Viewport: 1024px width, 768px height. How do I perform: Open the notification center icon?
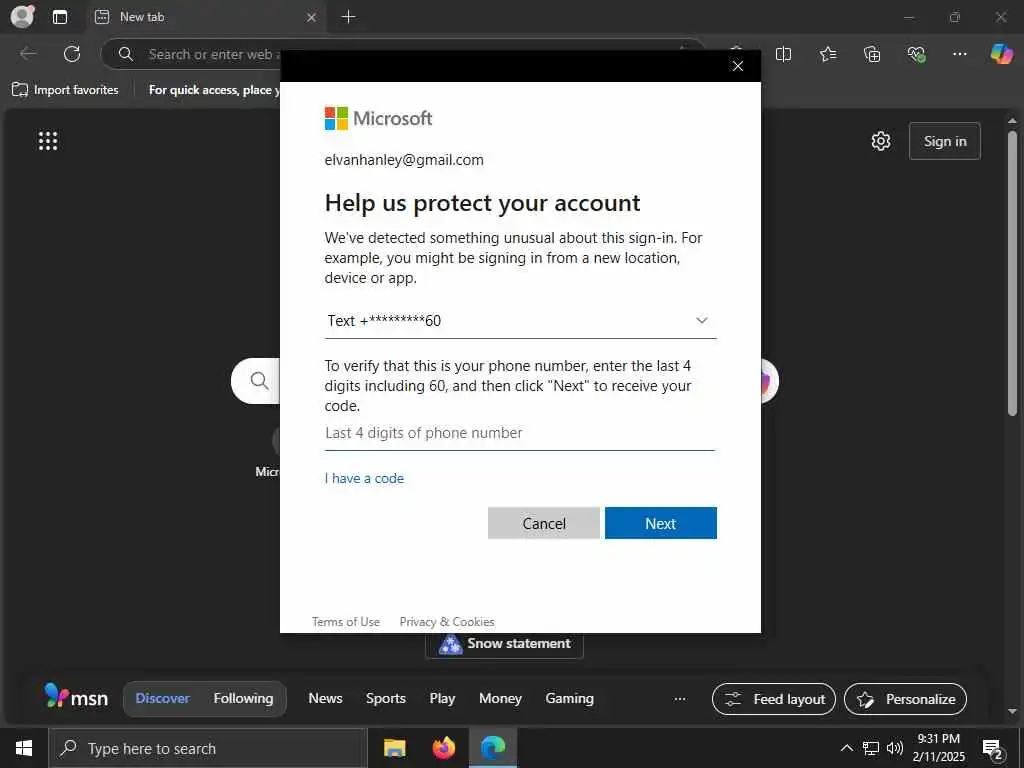(993, 749)
